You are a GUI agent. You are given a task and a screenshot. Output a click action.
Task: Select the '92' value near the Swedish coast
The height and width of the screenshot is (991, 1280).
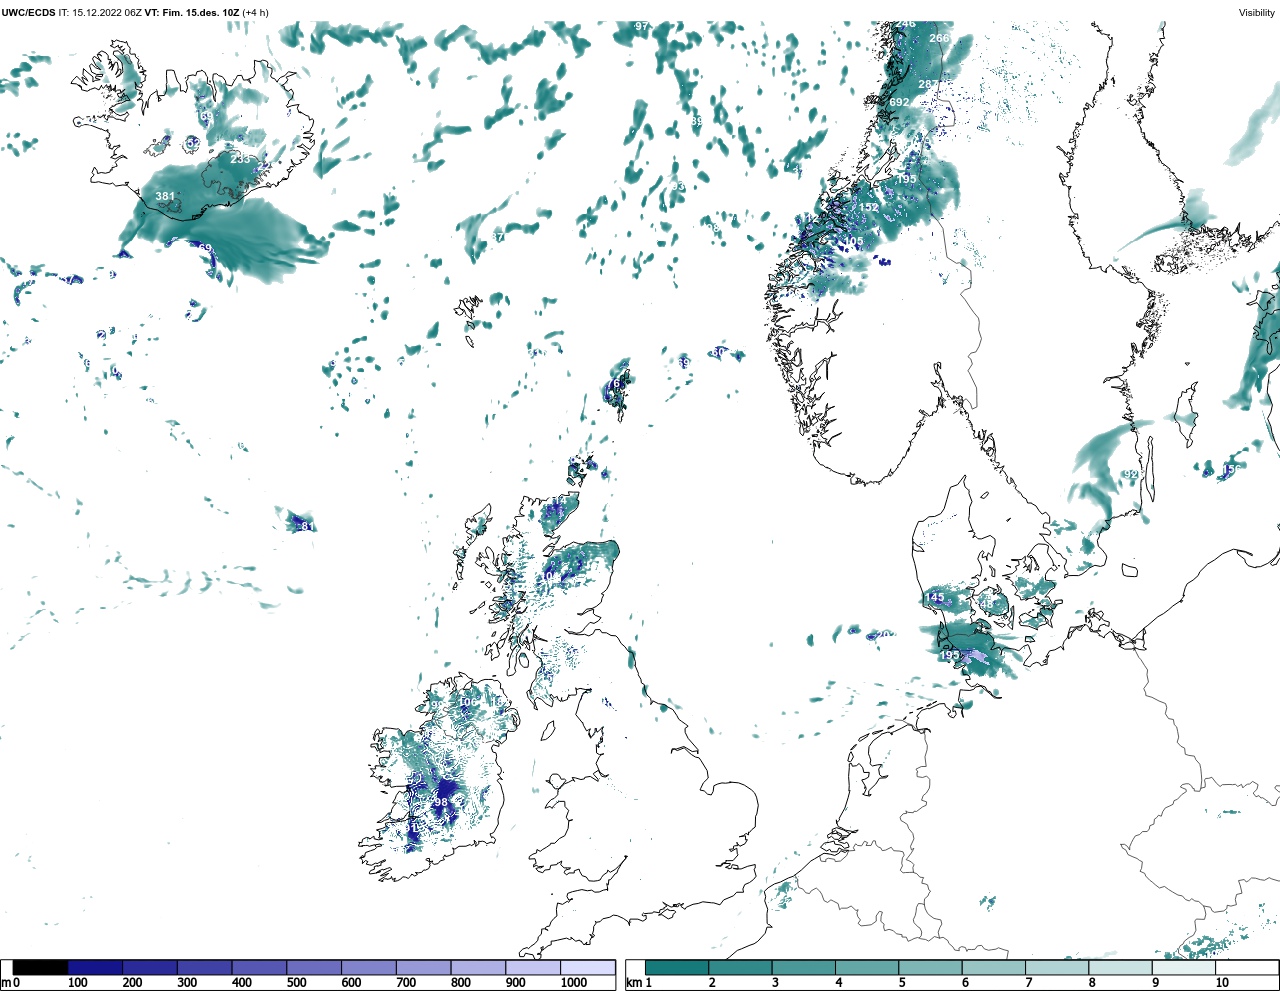point(1131,474)
